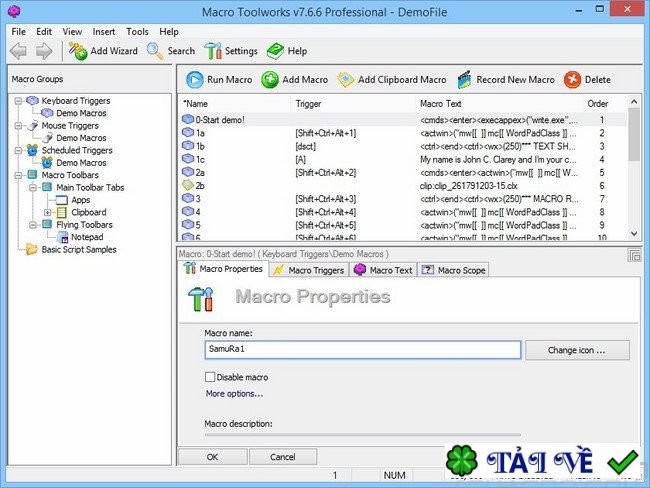
Task: Click the Change icon... button
Action: tap(577, 350)
